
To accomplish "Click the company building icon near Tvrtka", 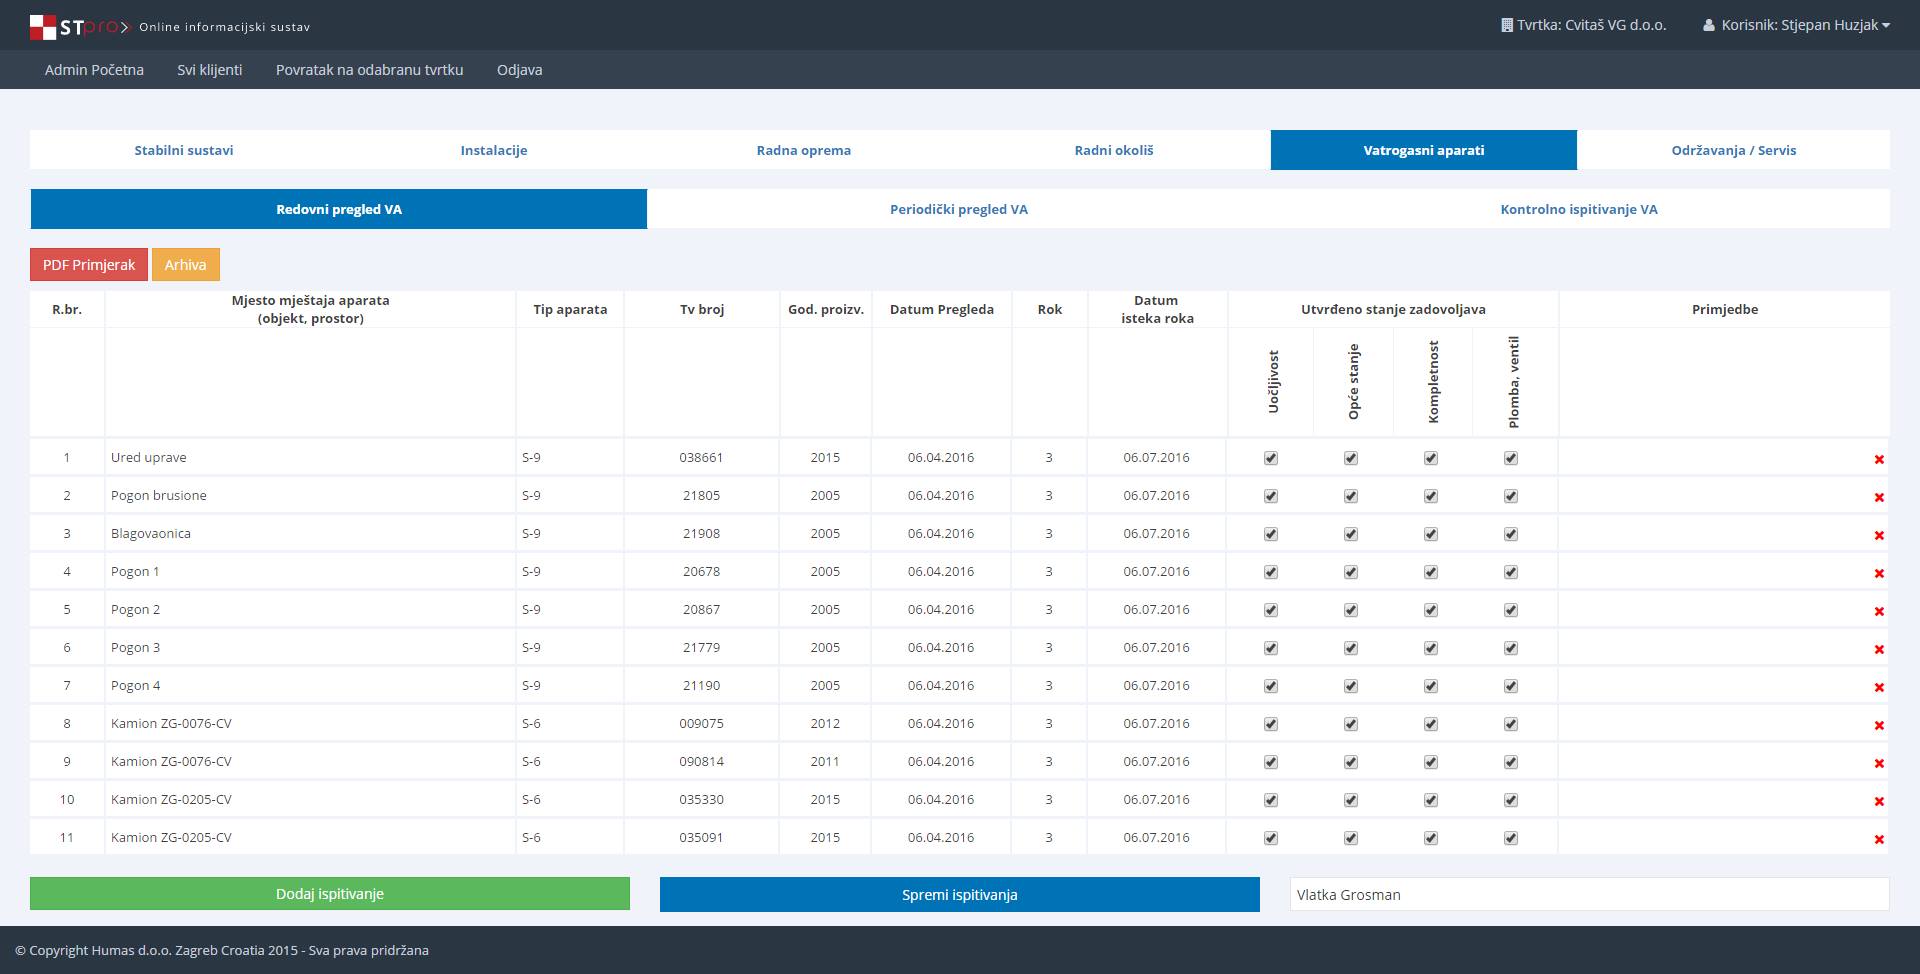I will pos(1507,25).
